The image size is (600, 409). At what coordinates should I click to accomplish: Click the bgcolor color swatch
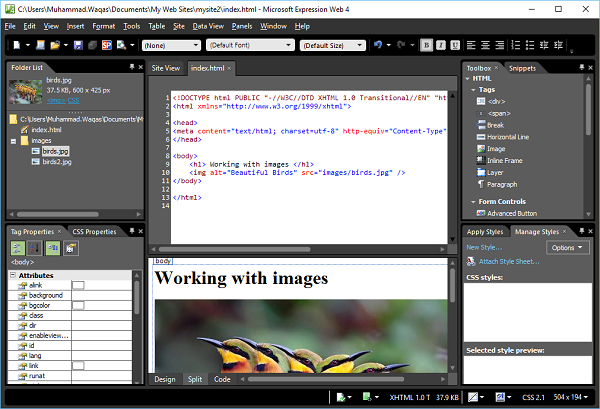tap(78, 305)
